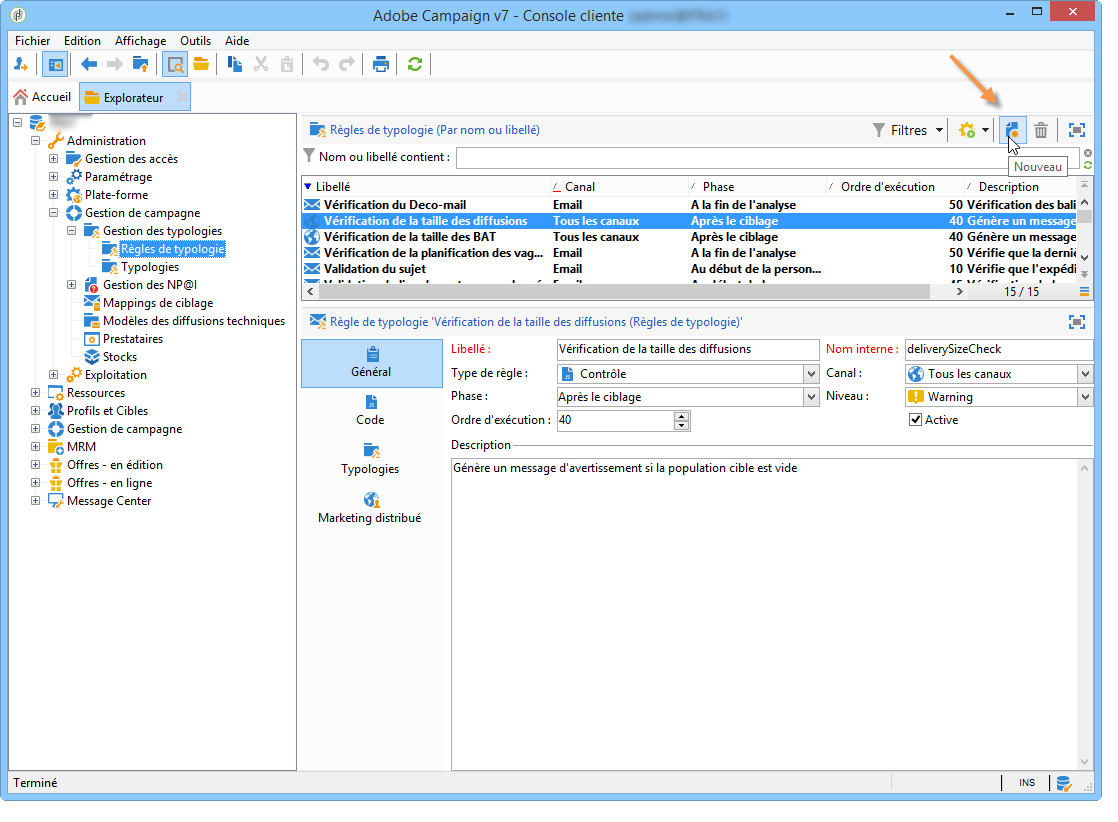Collapse the Administration tree node

[x=36, y=140]
